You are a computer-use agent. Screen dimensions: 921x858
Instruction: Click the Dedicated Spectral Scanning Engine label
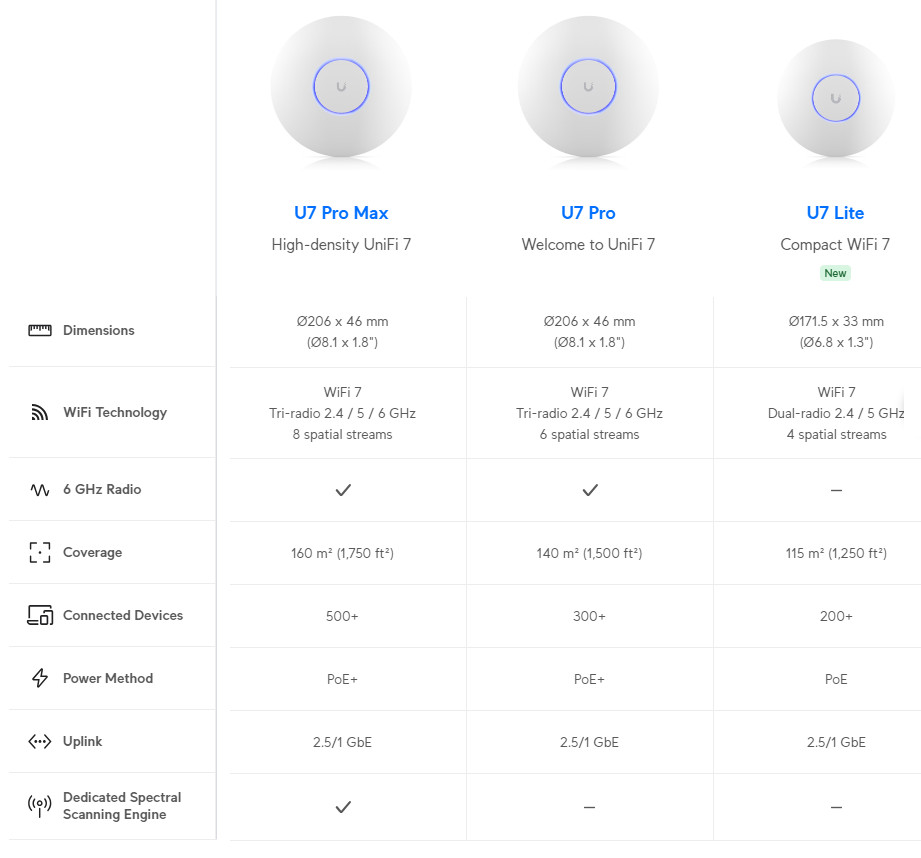coord(122,806)
